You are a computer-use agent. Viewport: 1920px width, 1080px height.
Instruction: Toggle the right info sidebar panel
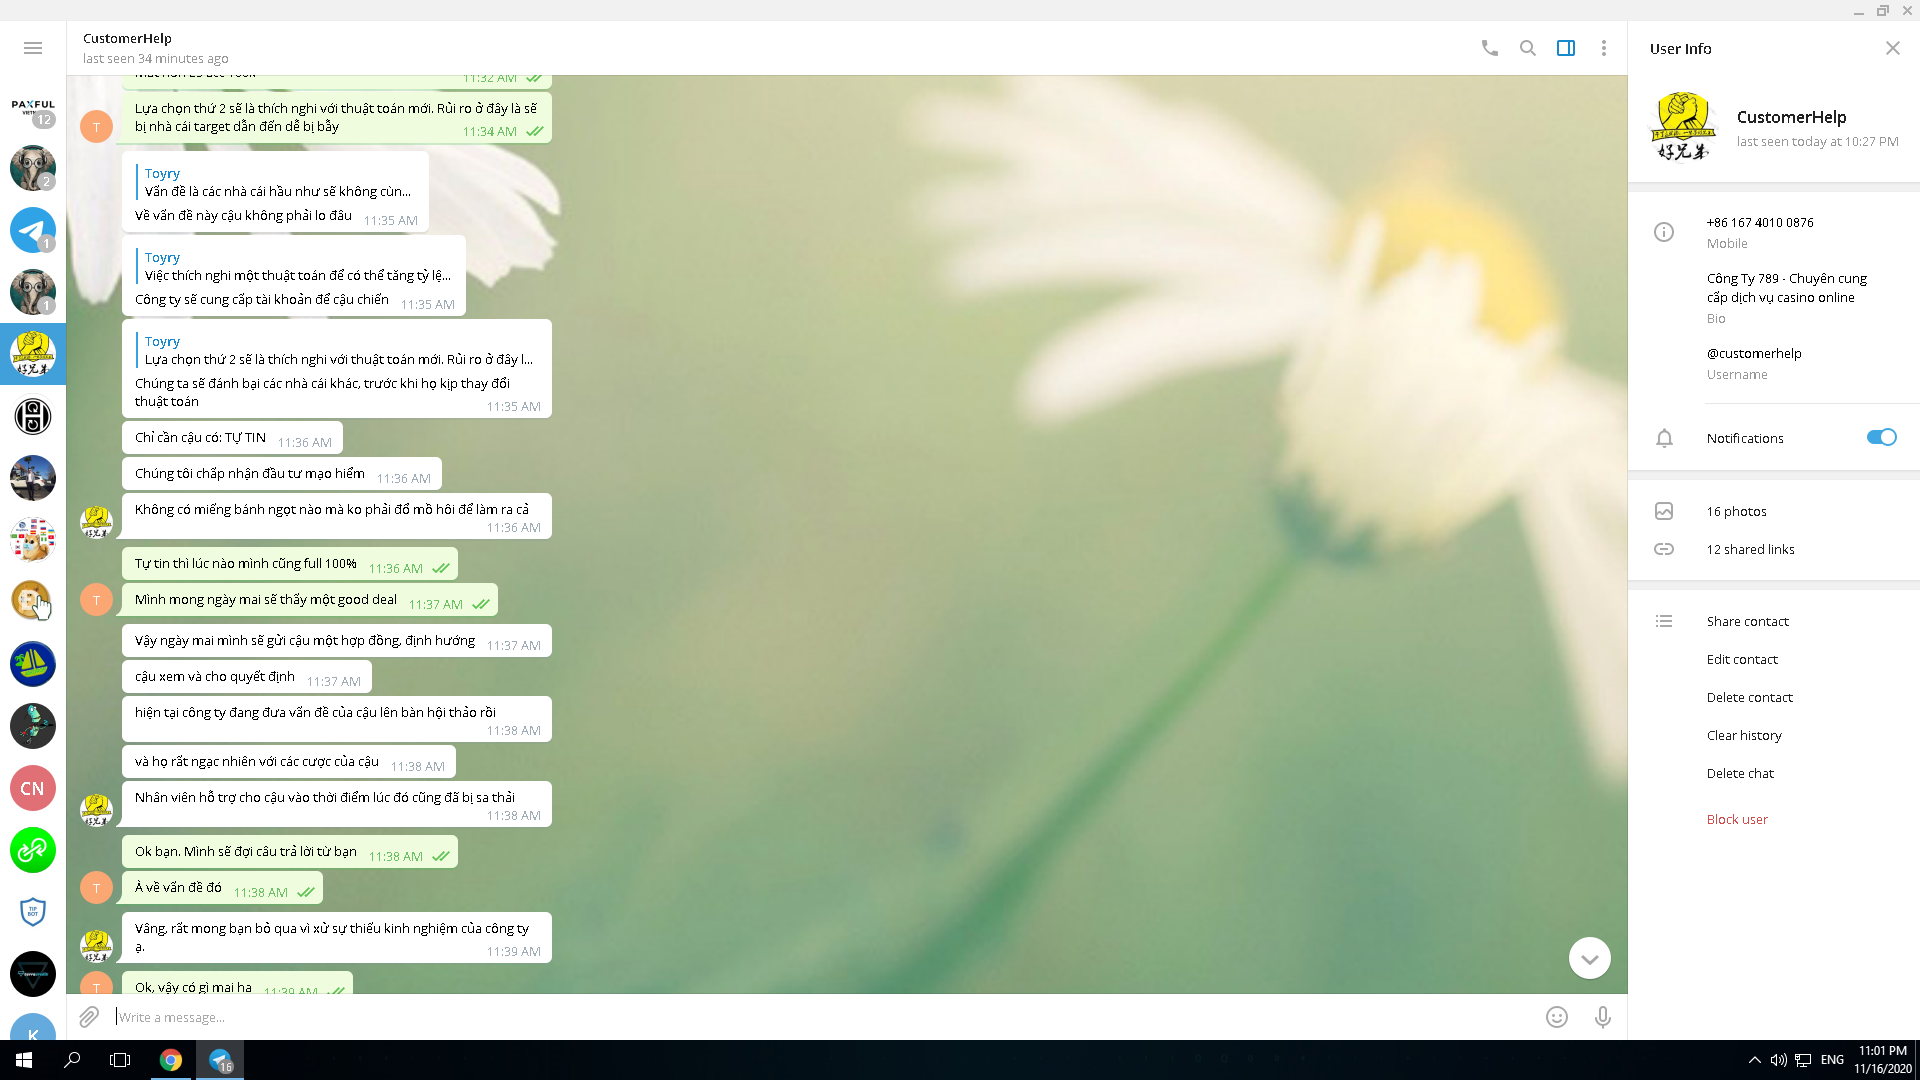pos(1566,48)
